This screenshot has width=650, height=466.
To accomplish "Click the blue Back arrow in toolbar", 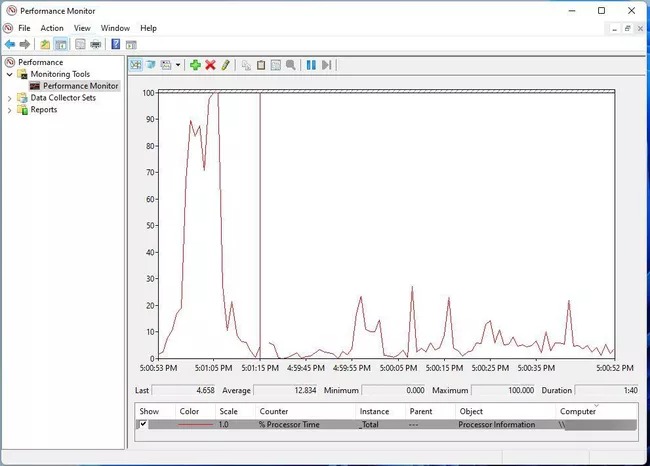I will point(10,44).
